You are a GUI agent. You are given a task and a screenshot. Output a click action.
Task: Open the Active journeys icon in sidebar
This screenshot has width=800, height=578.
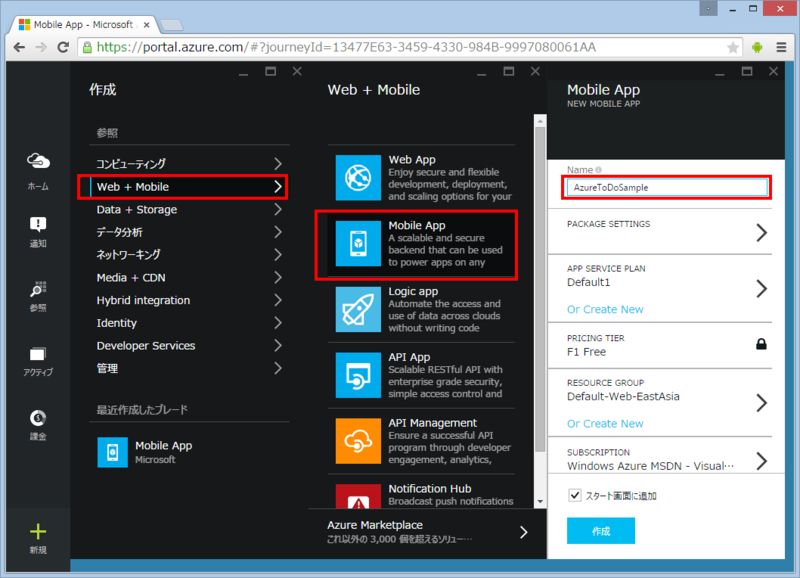click(x=38, y=354)
